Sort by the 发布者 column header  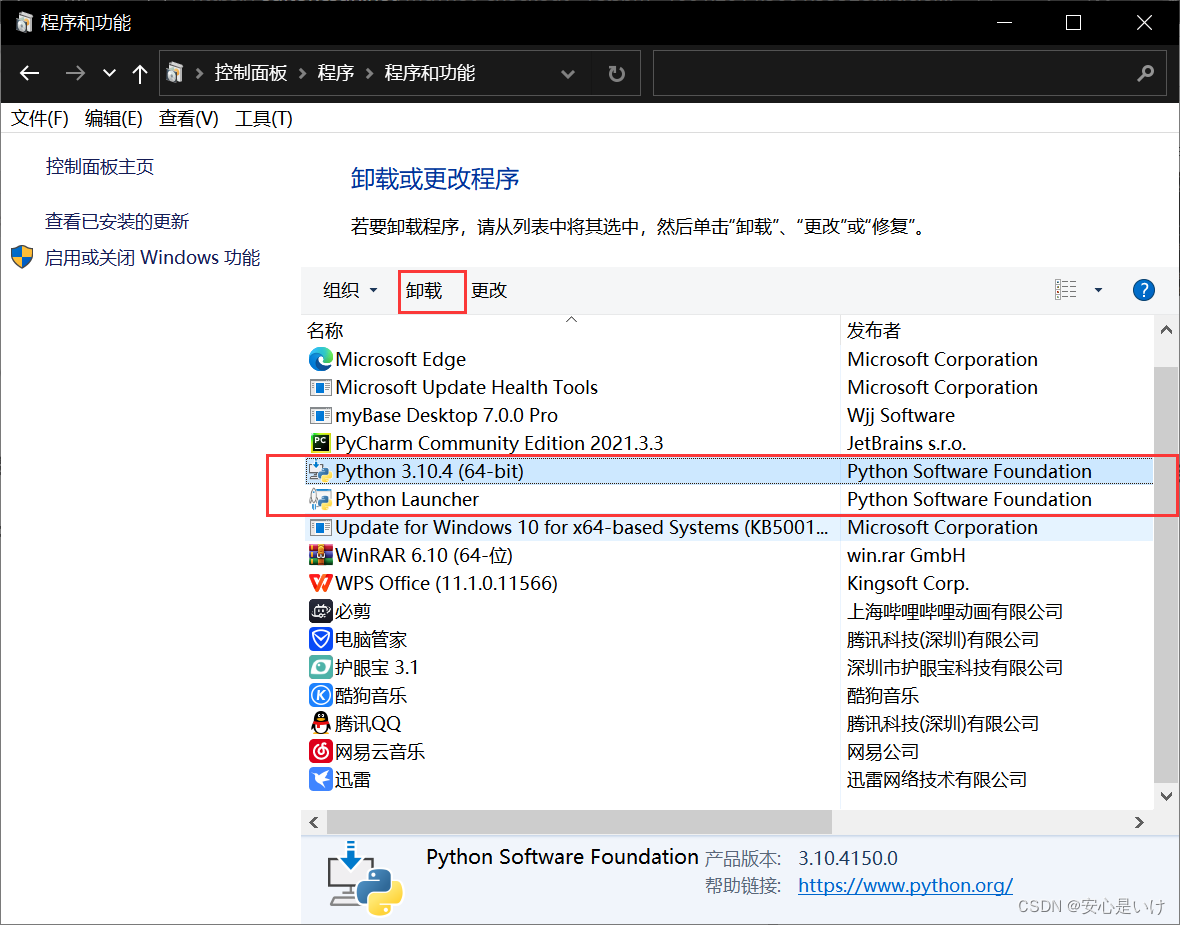coord(874,330)
